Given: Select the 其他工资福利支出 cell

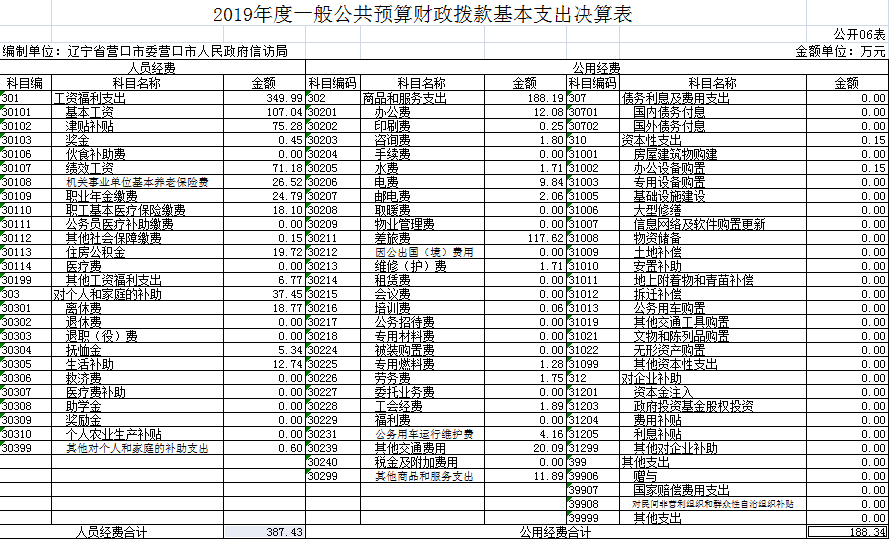Looking at the screenshot, I should (138, 280).
